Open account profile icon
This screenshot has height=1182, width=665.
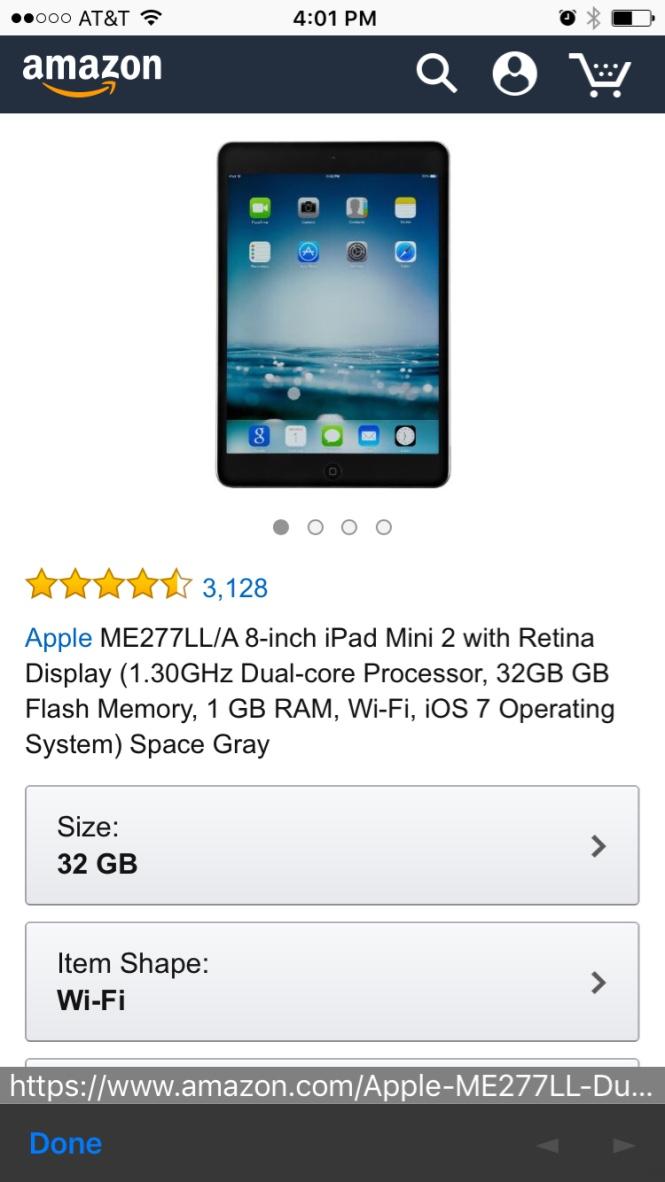[x=515, y=74]
